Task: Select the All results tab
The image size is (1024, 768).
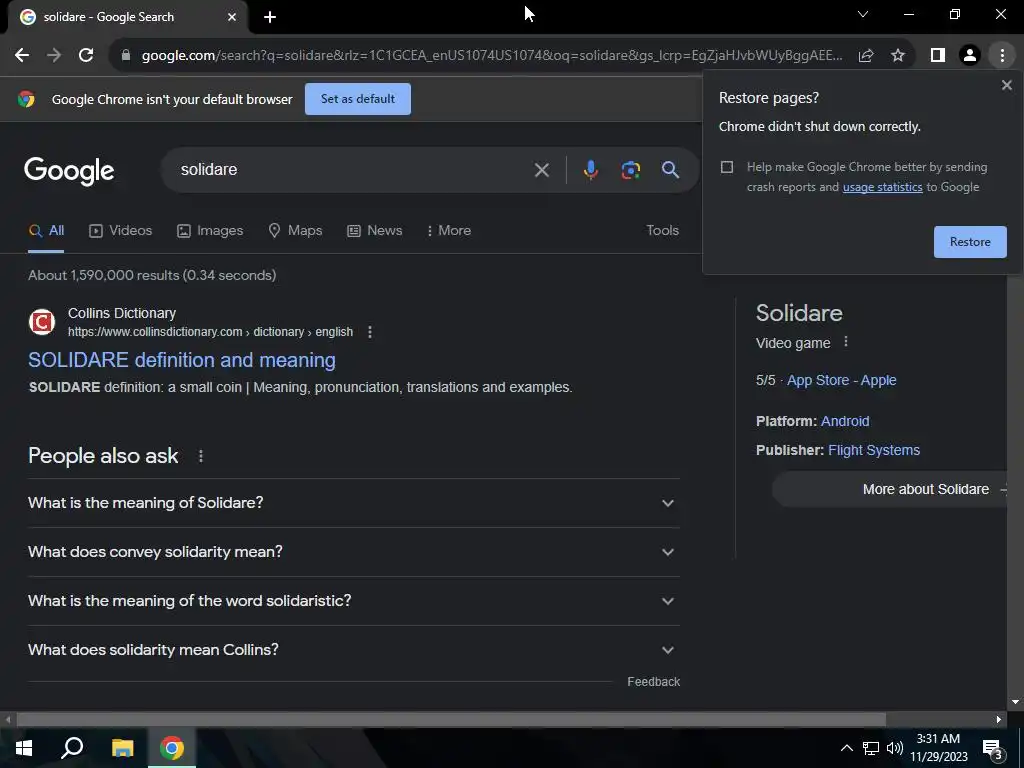Action: point(46,231)
